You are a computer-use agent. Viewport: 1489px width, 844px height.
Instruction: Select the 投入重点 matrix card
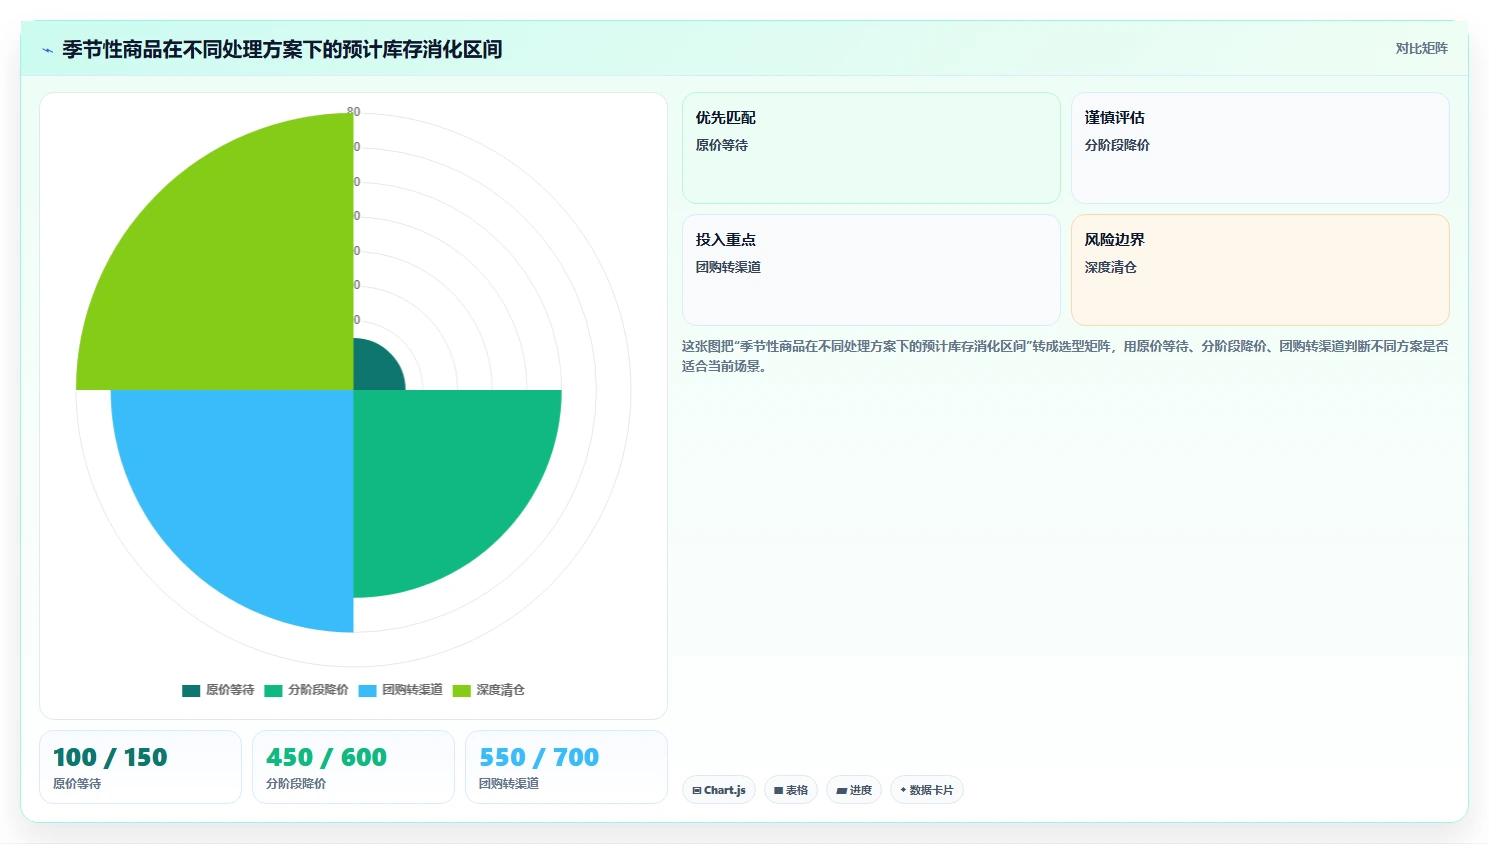(871, 270)
